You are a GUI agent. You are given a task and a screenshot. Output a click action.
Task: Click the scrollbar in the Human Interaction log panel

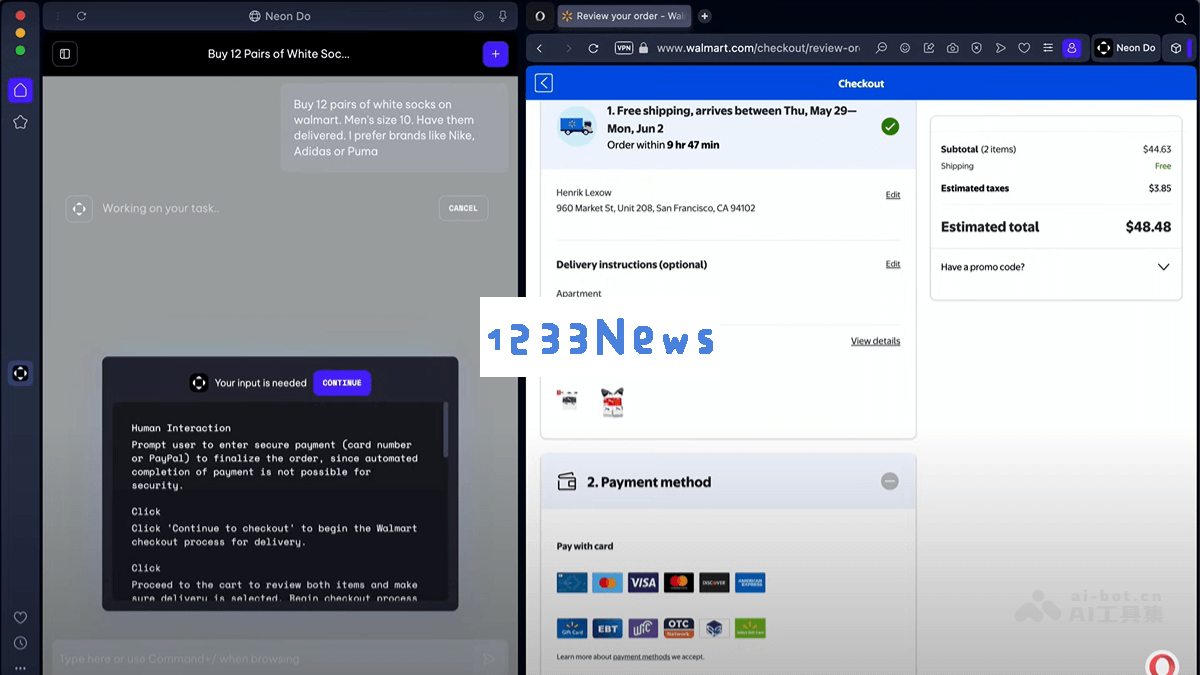tap(446, 430)
